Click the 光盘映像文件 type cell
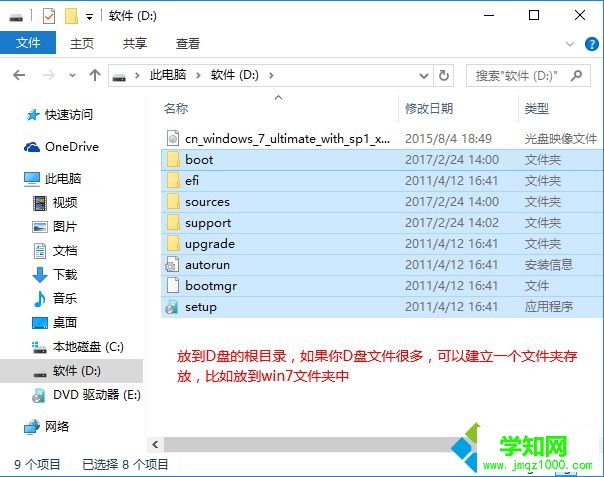The width and height of the screenshot is (604, 477). (x=560, y=139)
